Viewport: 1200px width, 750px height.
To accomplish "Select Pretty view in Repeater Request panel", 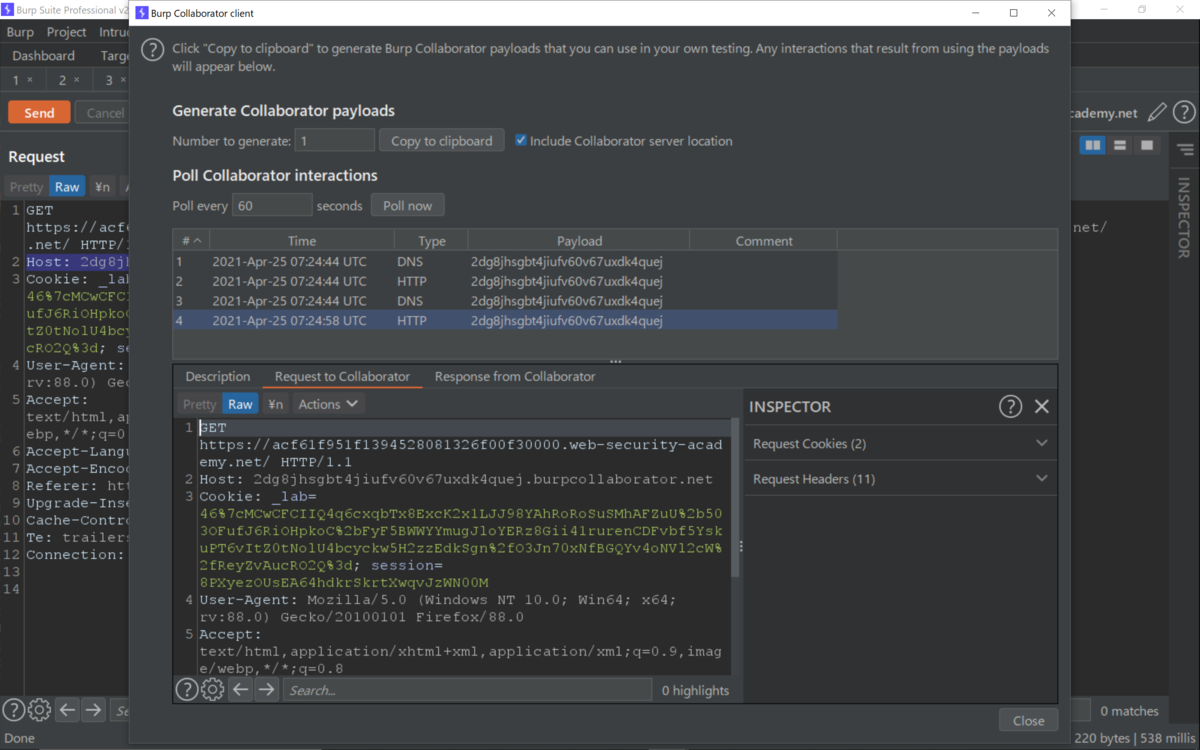I will point(26,187).
